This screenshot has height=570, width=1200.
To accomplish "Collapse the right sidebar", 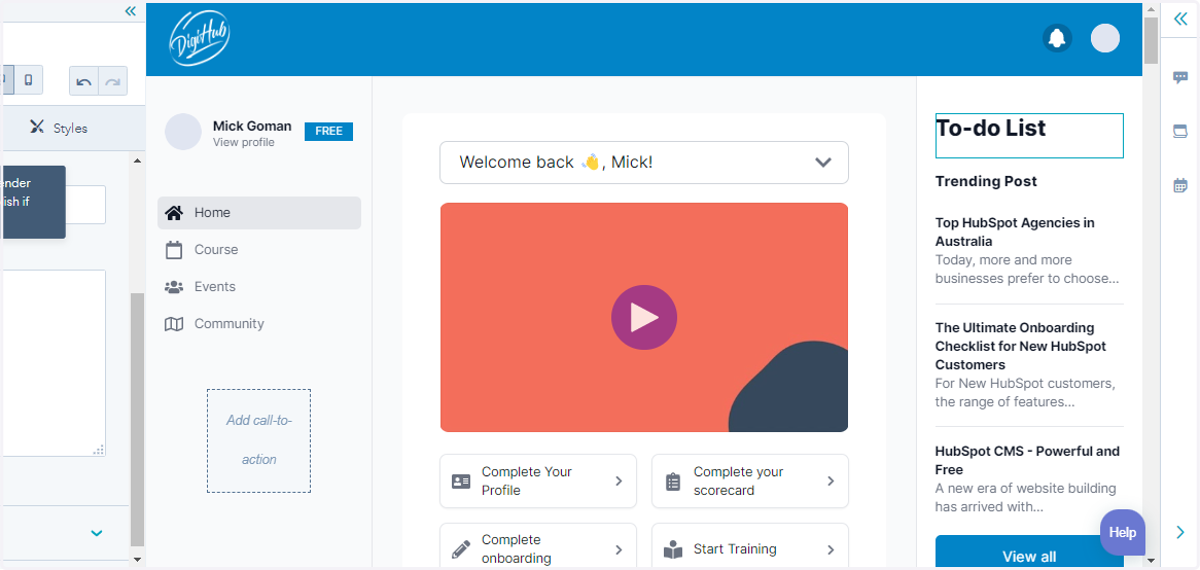I will tap(1180, 18).
